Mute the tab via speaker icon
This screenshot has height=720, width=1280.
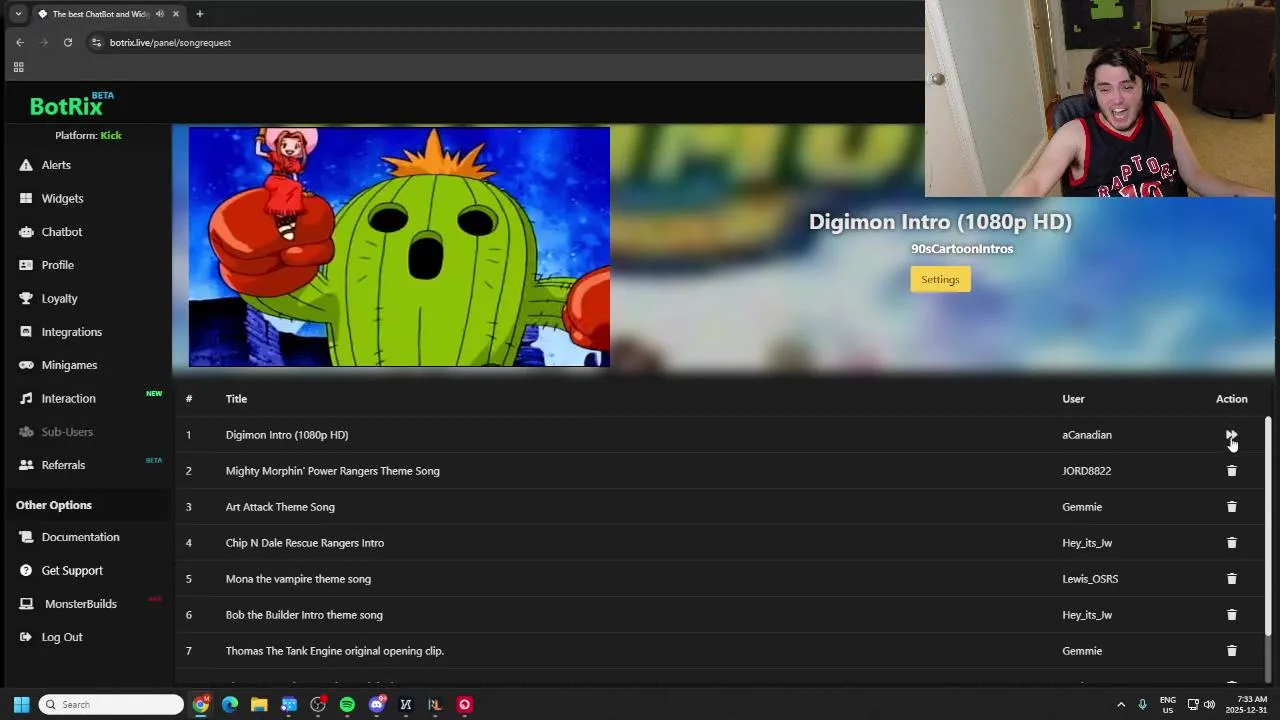(x=160, y=14)
